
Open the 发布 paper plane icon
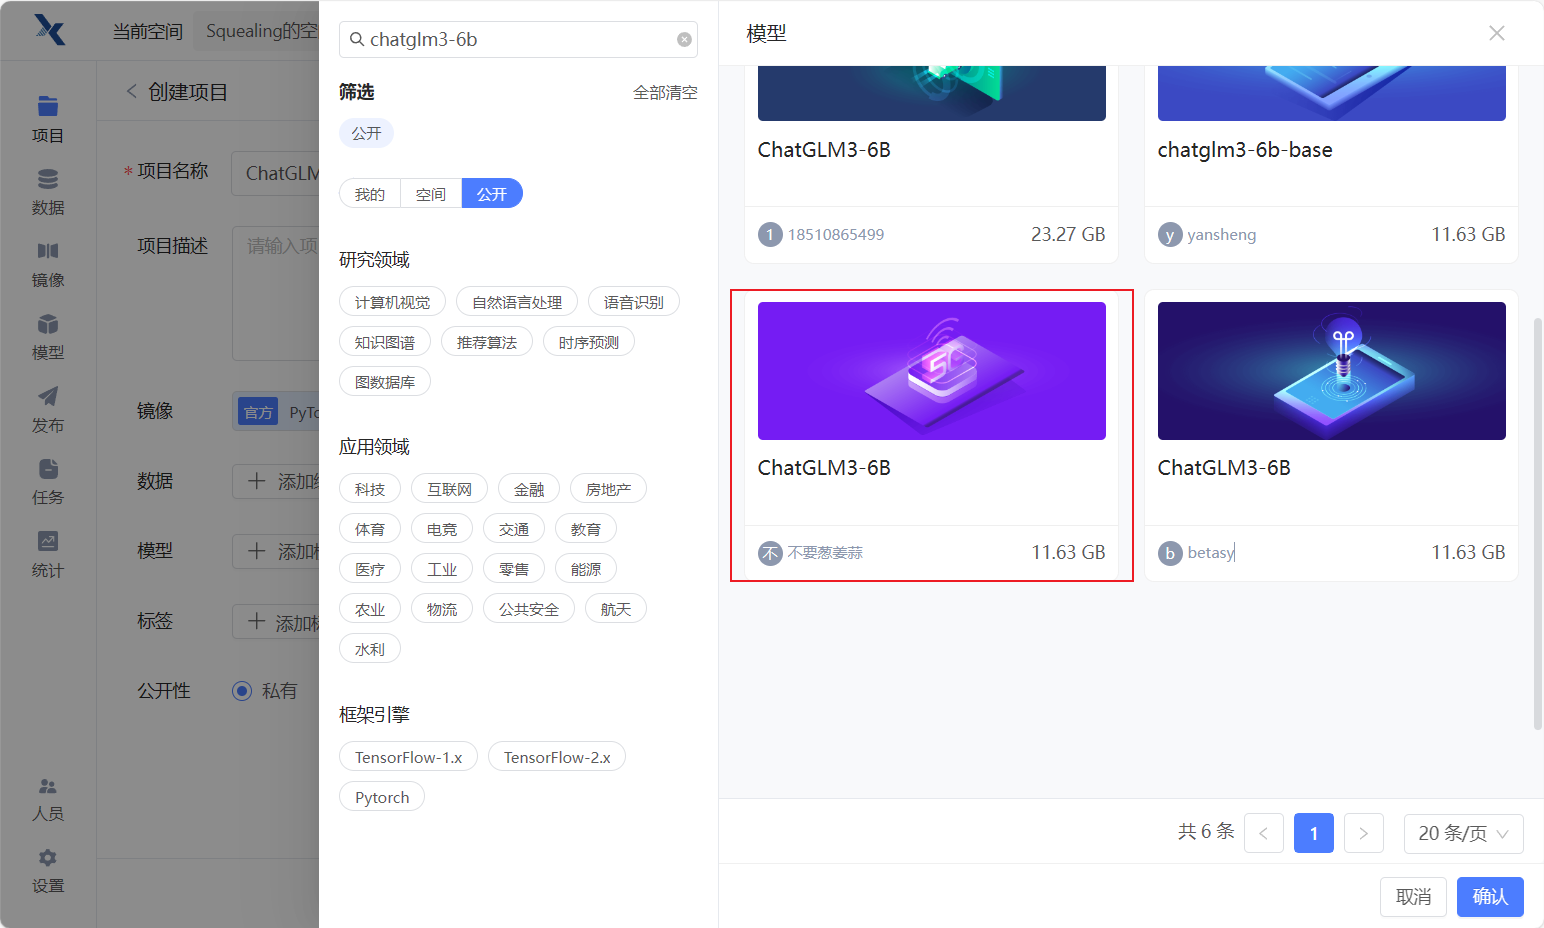coord(47,397)
